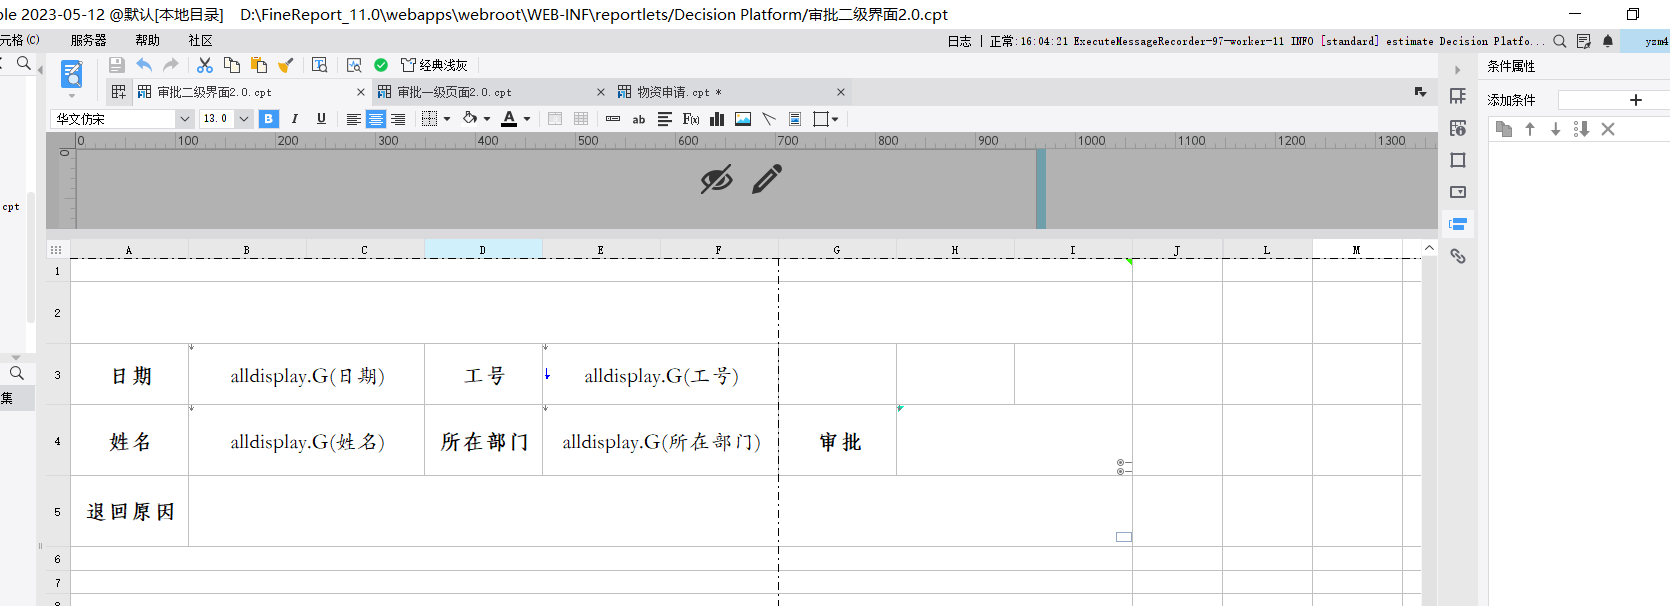Switch to 审批一级页面2.0.cpt tab
Viewport: 1670px width, 606px height.
click(454, 92)
